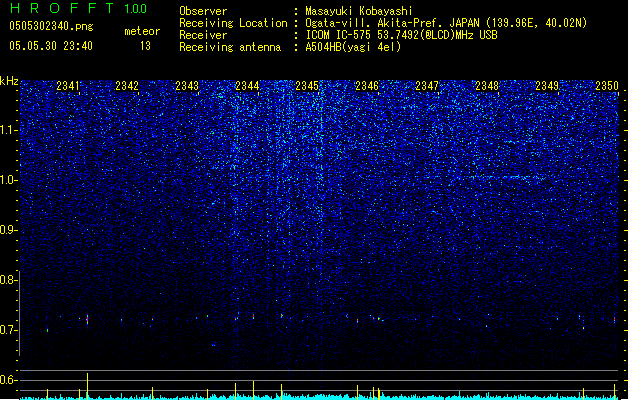Click the name Masayuki Kobayashi

coord(359,11)
